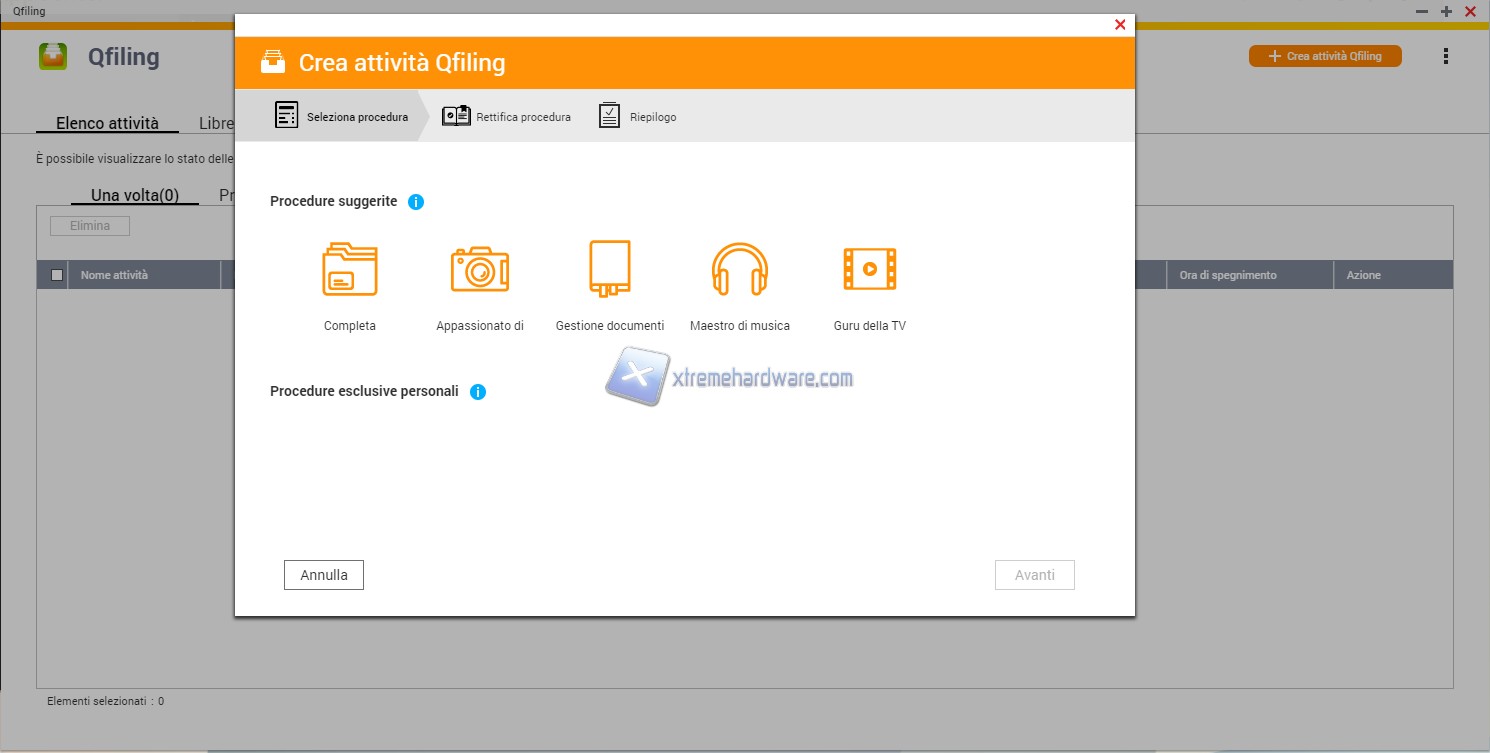The image size is (1490, 753).
Task: Select the Maestro di musica headphones icon
Action: pyautogui.click(x=740, y=269)
